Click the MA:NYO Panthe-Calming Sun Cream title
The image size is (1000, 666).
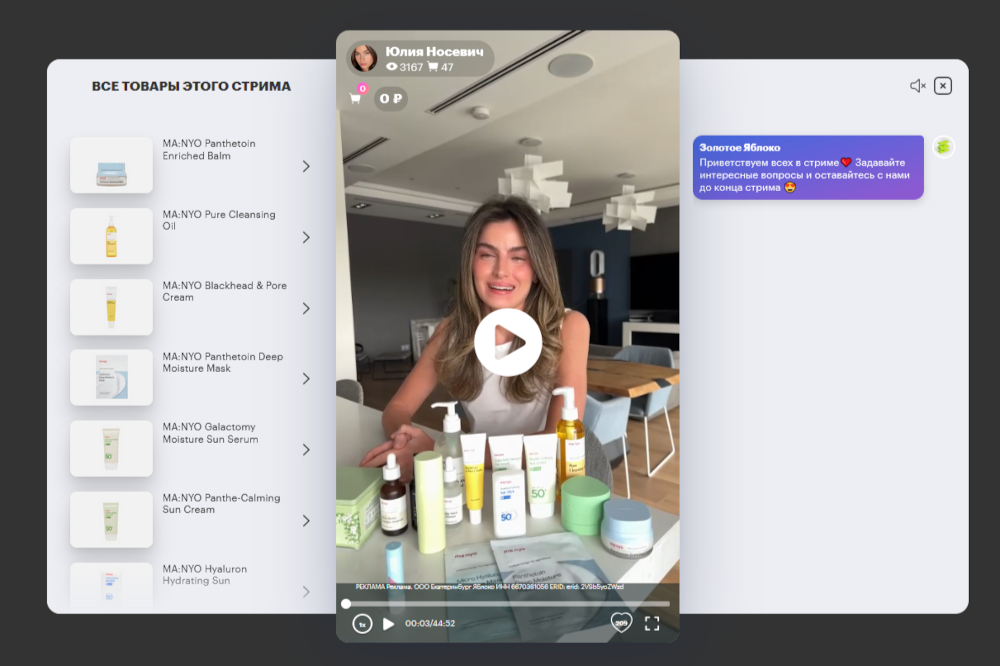[x=221, y=503]
